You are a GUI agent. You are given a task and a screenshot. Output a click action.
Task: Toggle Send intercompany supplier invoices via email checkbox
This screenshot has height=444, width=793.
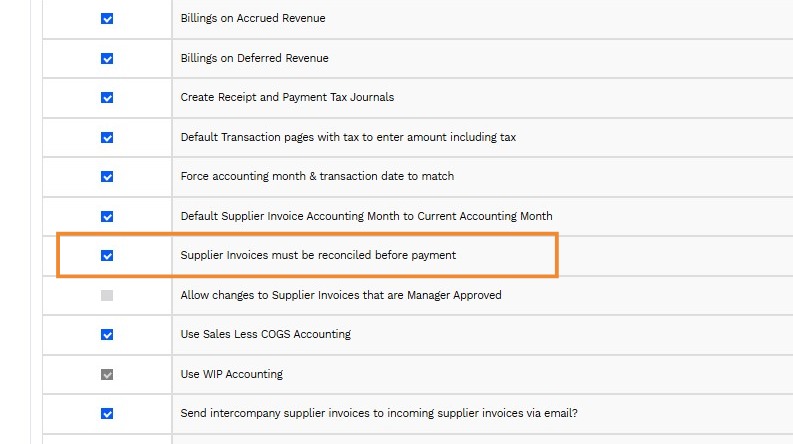click(107, 414)
